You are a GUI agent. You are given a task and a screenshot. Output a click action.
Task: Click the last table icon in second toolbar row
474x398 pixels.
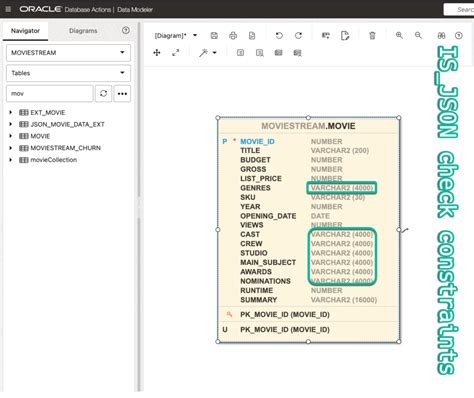(x=297, y=53)
